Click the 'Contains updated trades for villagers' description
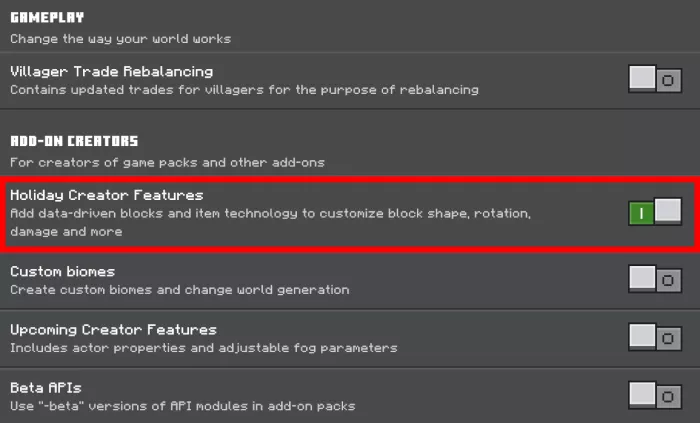Image resolution: width=700 pixels, height=423 pixels. (244, 90)
